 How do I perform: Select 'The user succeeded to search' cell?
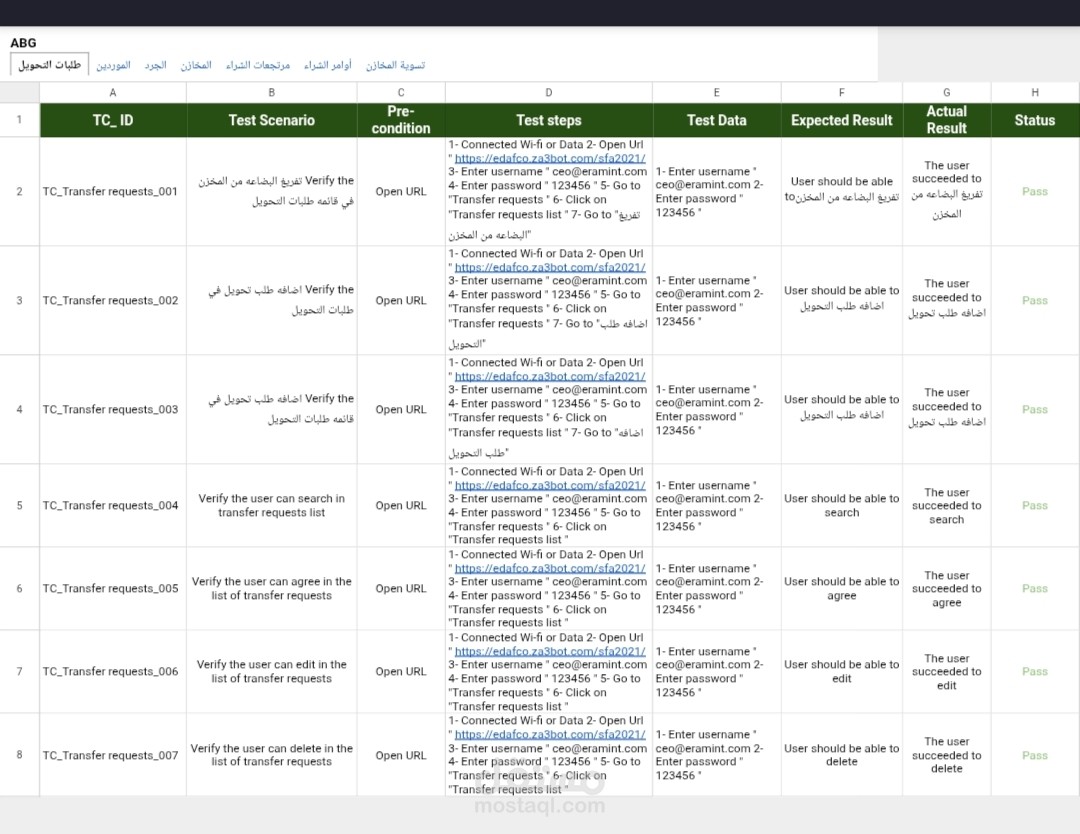[946, 505]
